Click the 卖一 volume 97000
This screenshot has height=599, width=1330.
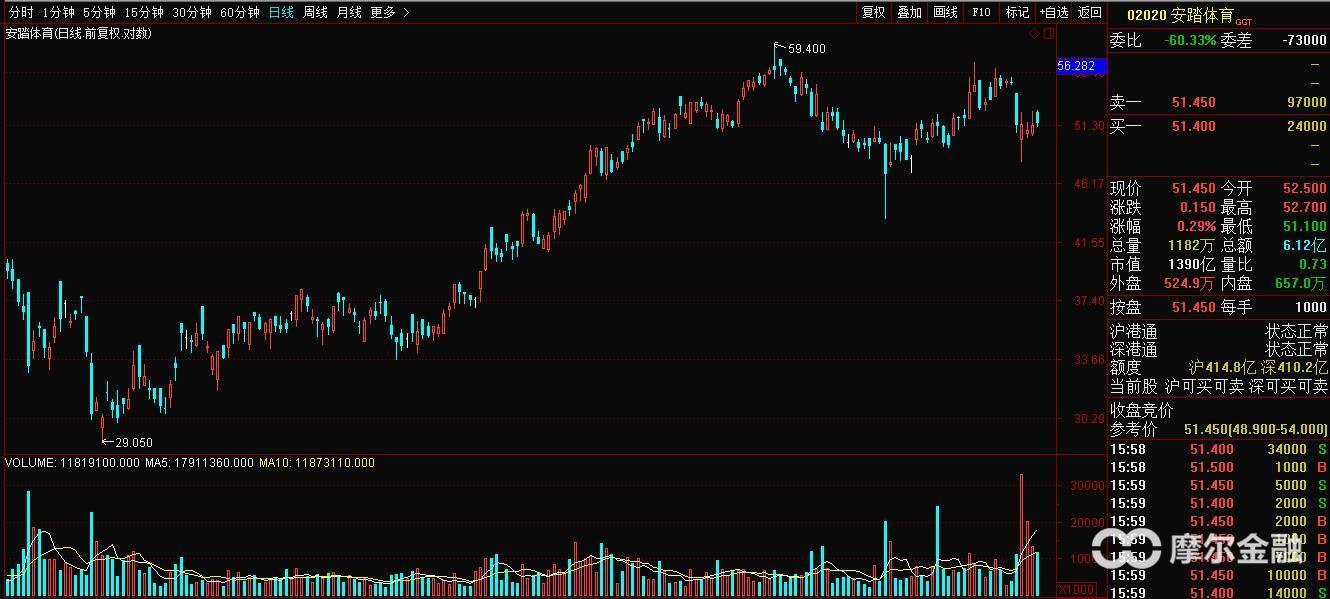1306,103
